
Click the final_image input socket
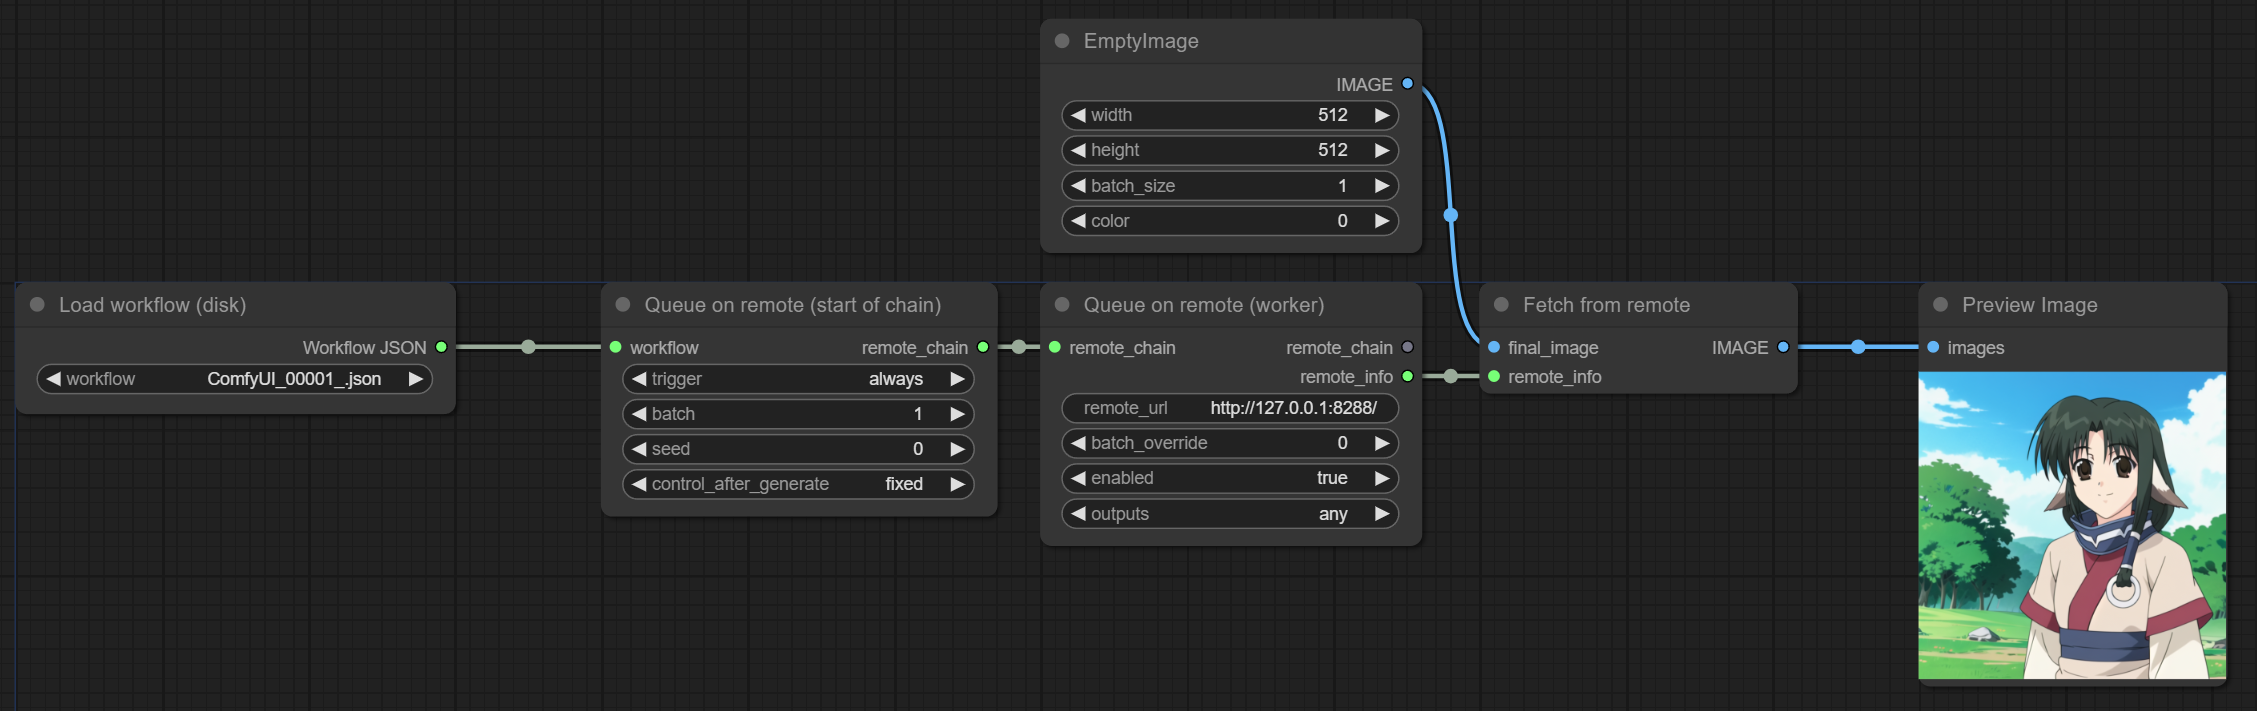click(x=1494, y=347)
